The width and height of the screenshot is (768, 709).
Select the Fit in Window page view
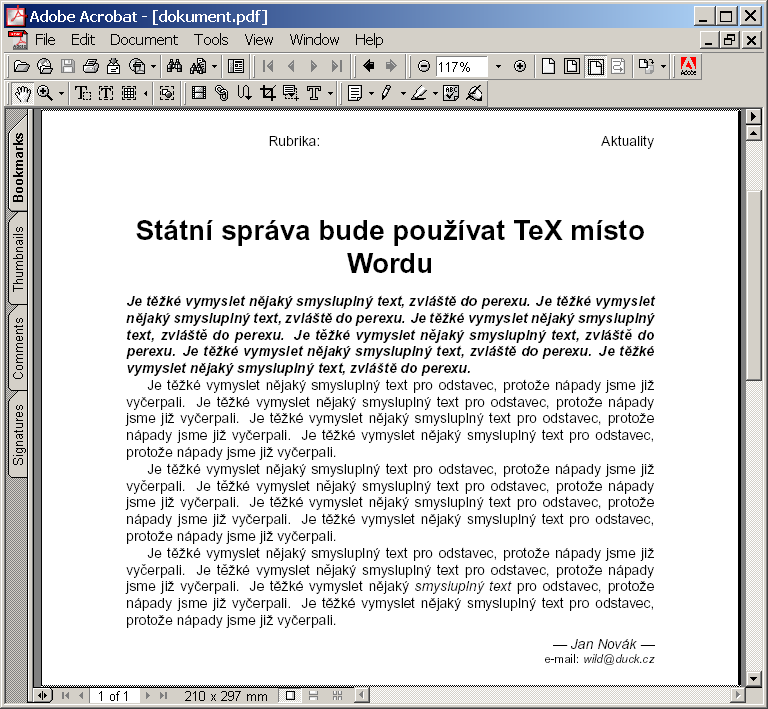[x=572, y=66]
